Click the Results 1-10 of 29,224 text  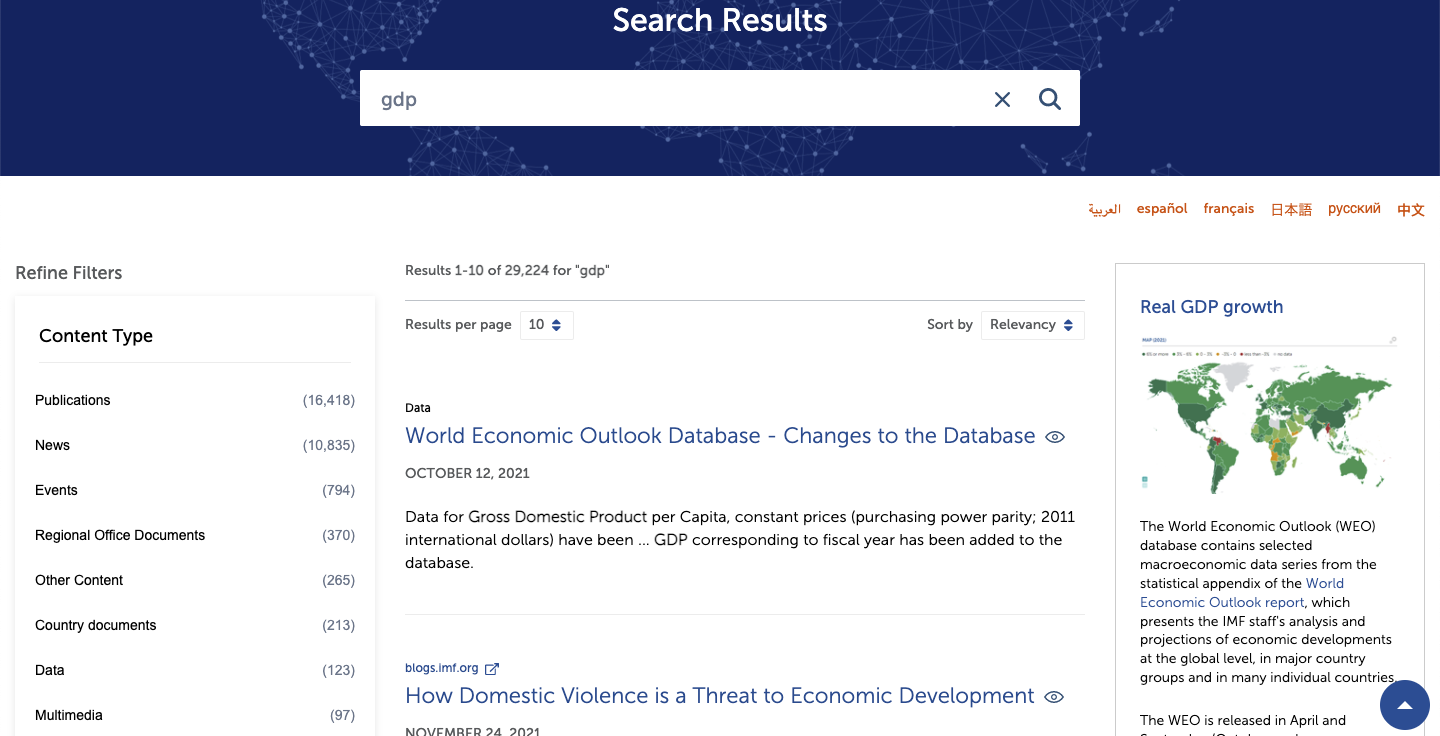(x=507, y=270)
